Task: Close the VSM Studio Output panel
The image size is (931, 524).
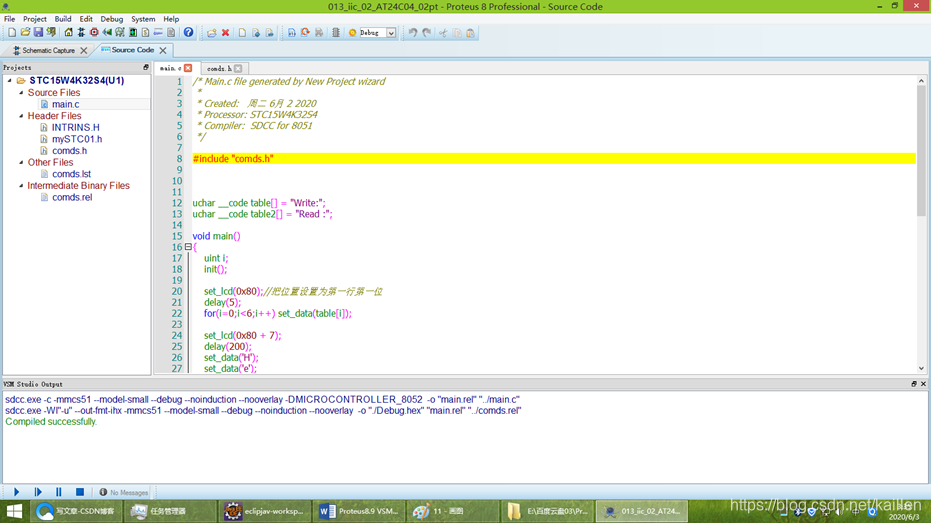Action: [x=923, y=384]
